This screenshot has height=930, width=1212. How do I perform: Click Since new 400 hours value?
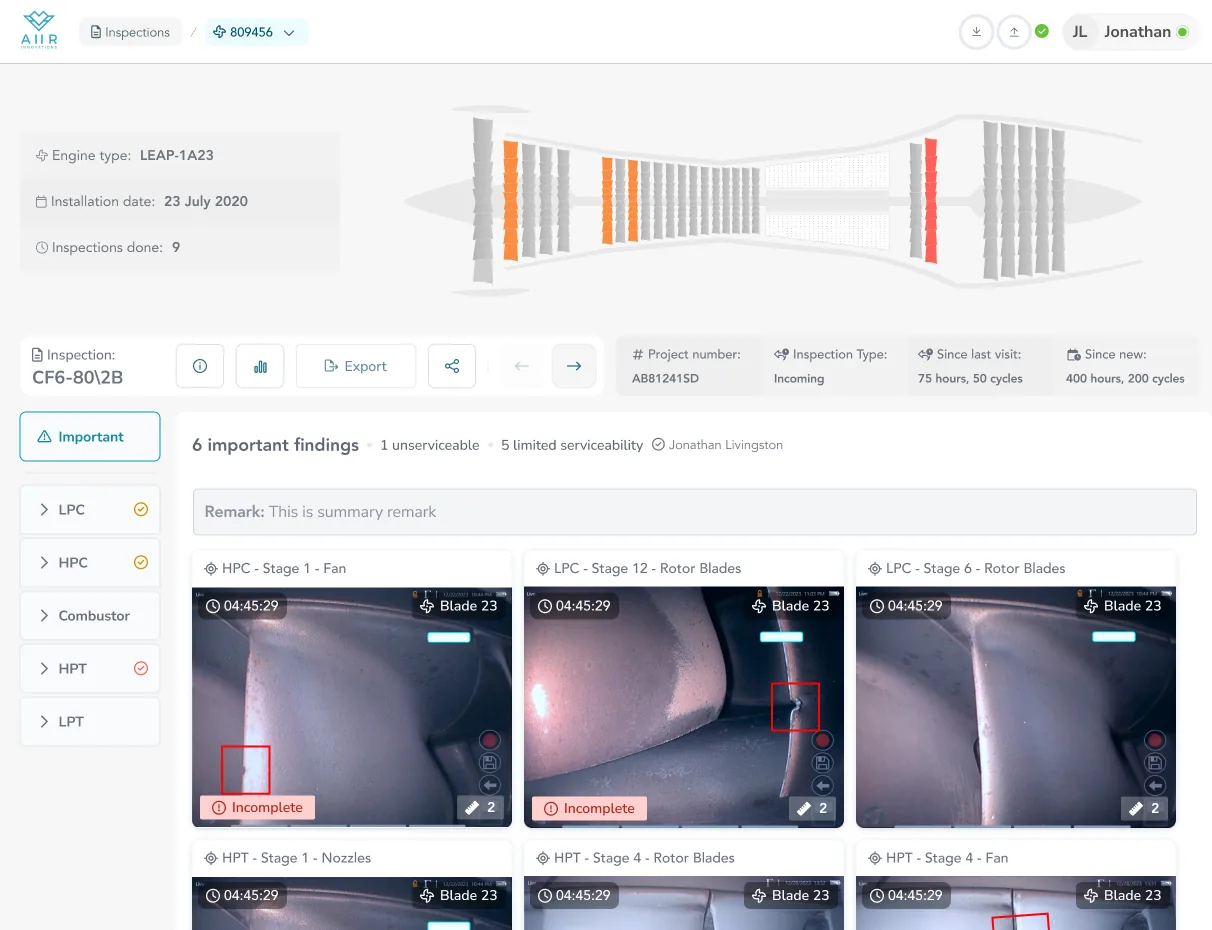(x=1125, y=379)
